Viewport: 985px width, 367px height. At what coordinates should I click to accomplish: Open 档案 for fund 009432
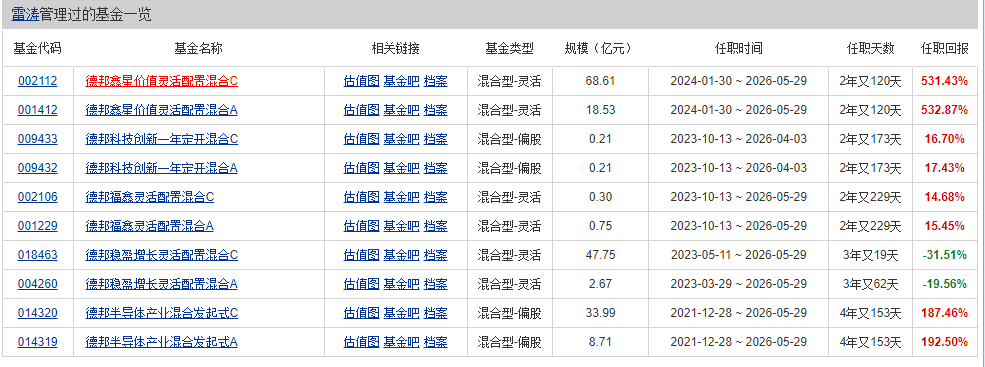(x=435, y=168)
